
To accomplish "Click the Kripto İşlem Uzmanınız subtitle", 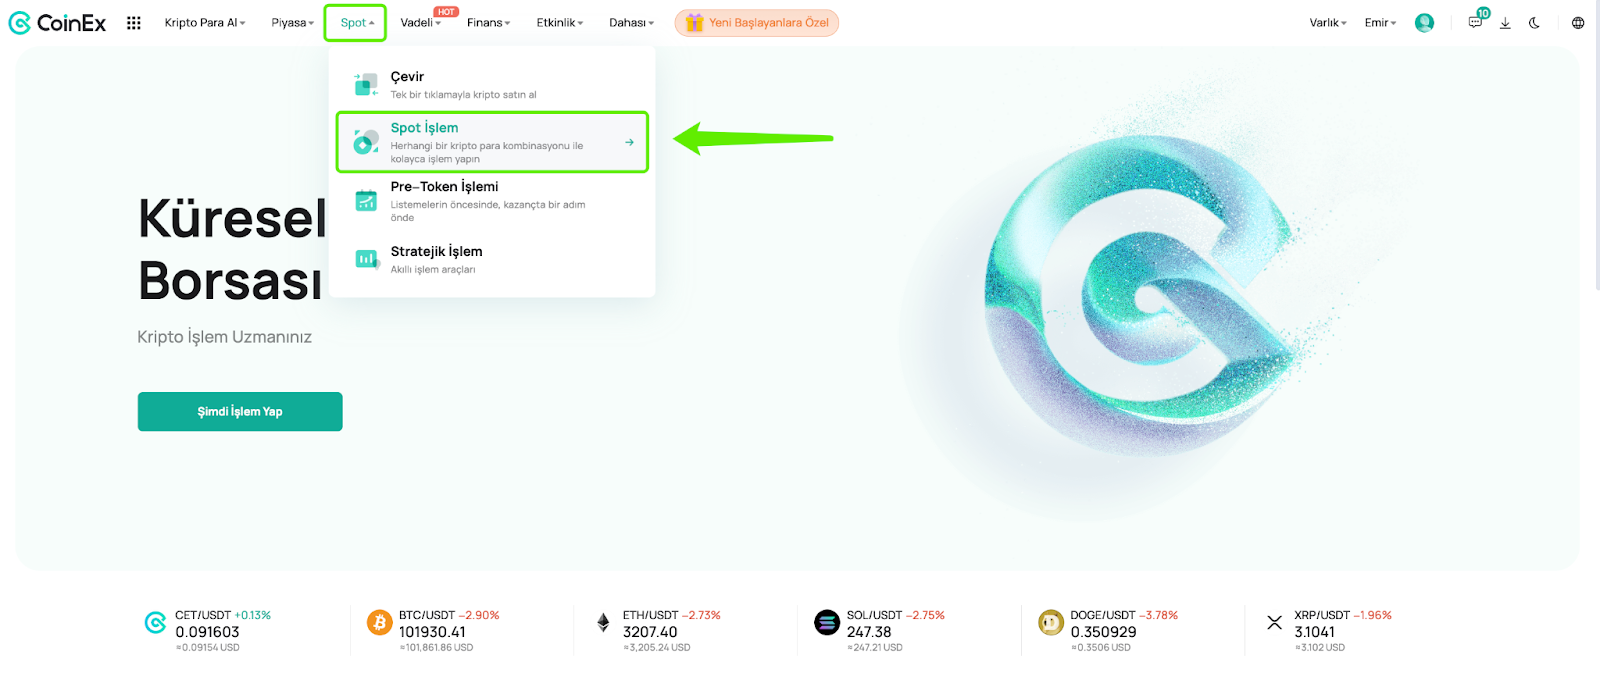I will pyautogui.click(x=225, y=337).
